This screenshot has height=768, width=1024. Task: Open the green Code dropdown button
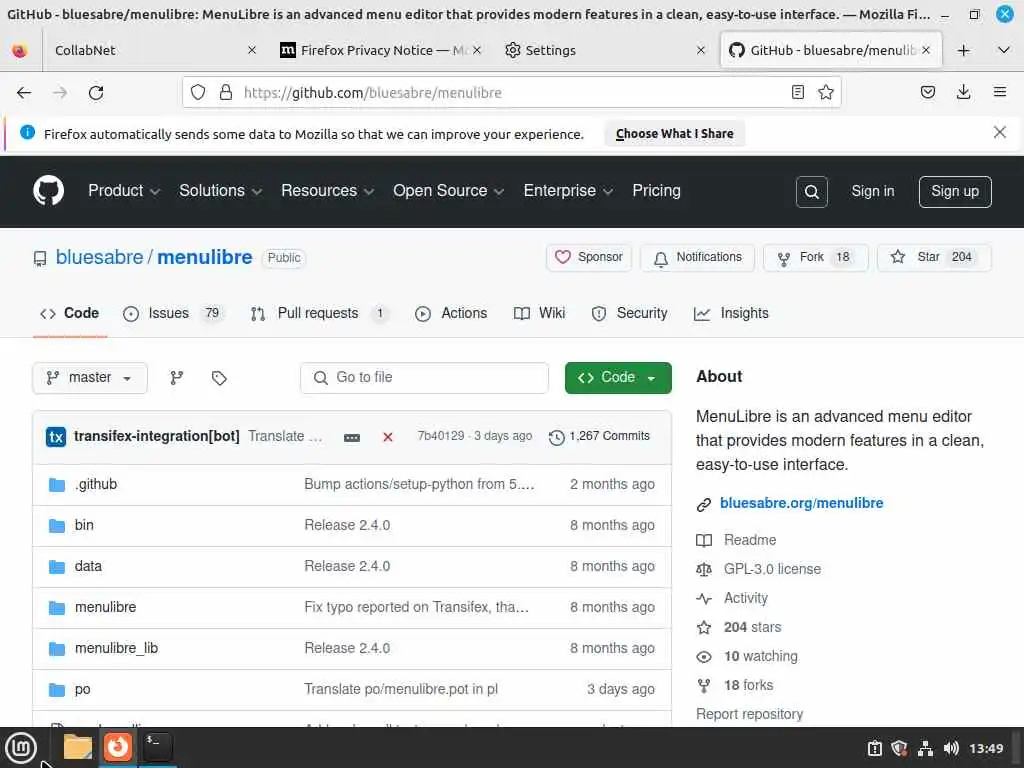618,378
